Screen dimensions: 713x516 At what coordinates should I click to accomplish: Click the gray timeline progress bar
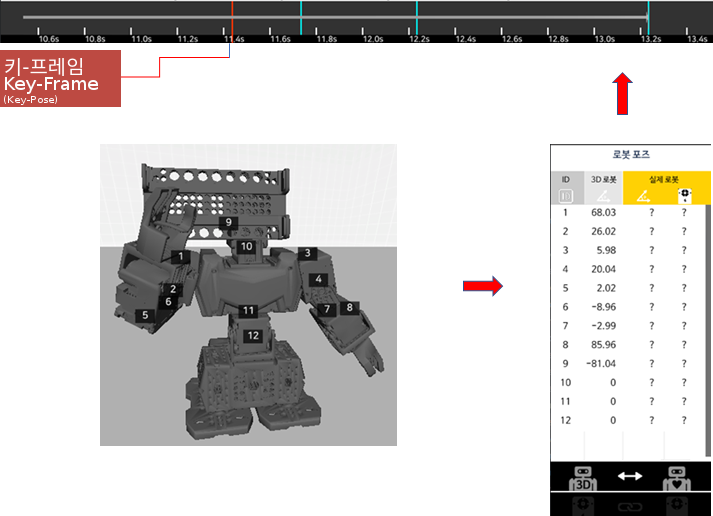click(500, 17)
